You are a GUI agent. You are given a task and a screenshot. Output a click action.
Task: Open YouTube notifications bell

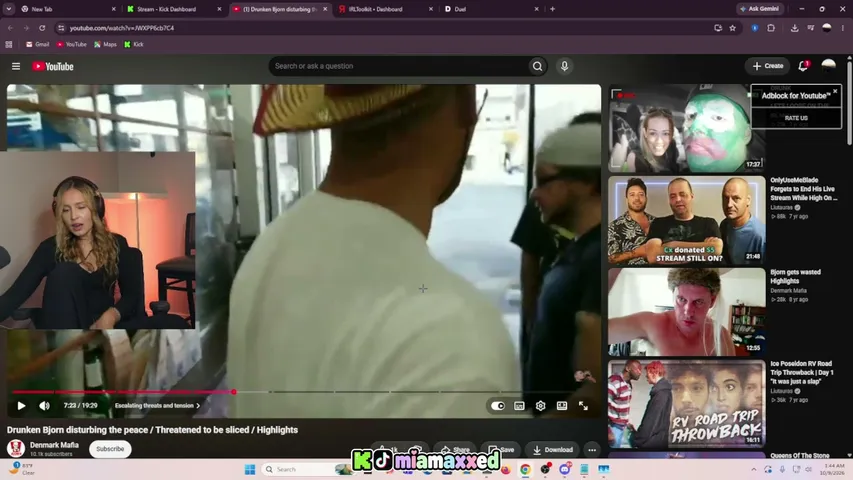tap(803, 66)
